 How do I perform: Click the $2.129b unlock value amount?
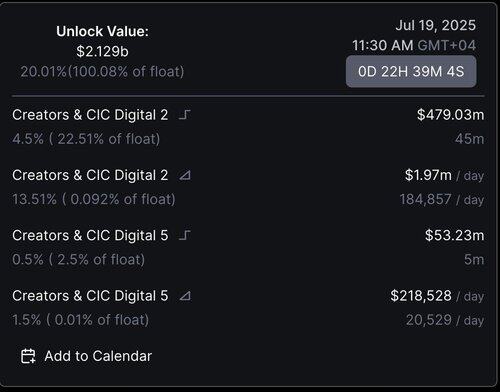coord(102,51)
